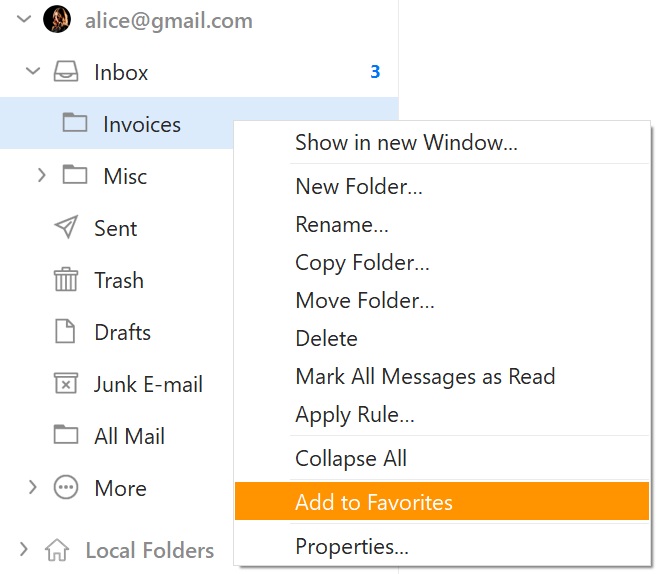Expand the Misc folder chevron
Viewport: 659px width, 574px height.
point(42,175)
